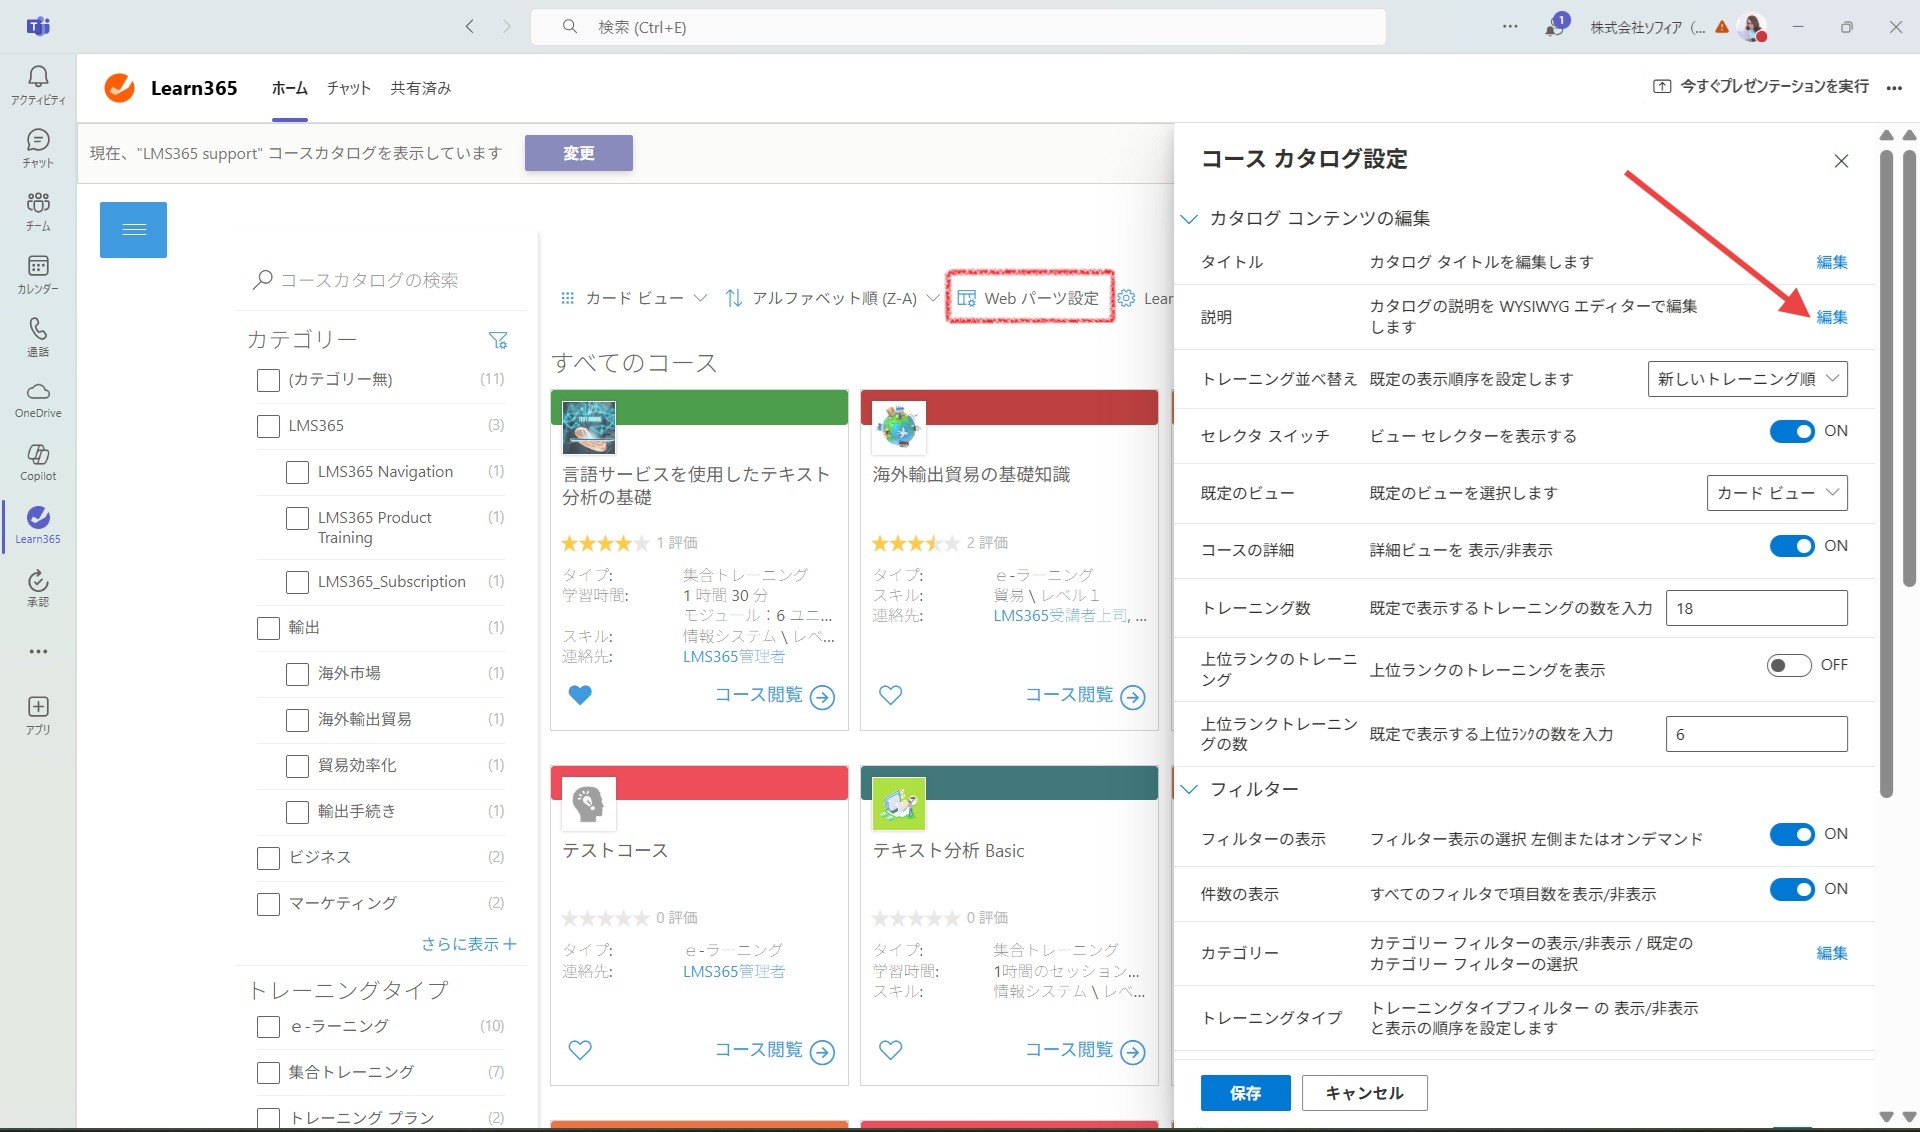Click the 変更 button

pyautogui.click(x=579, y=153)
